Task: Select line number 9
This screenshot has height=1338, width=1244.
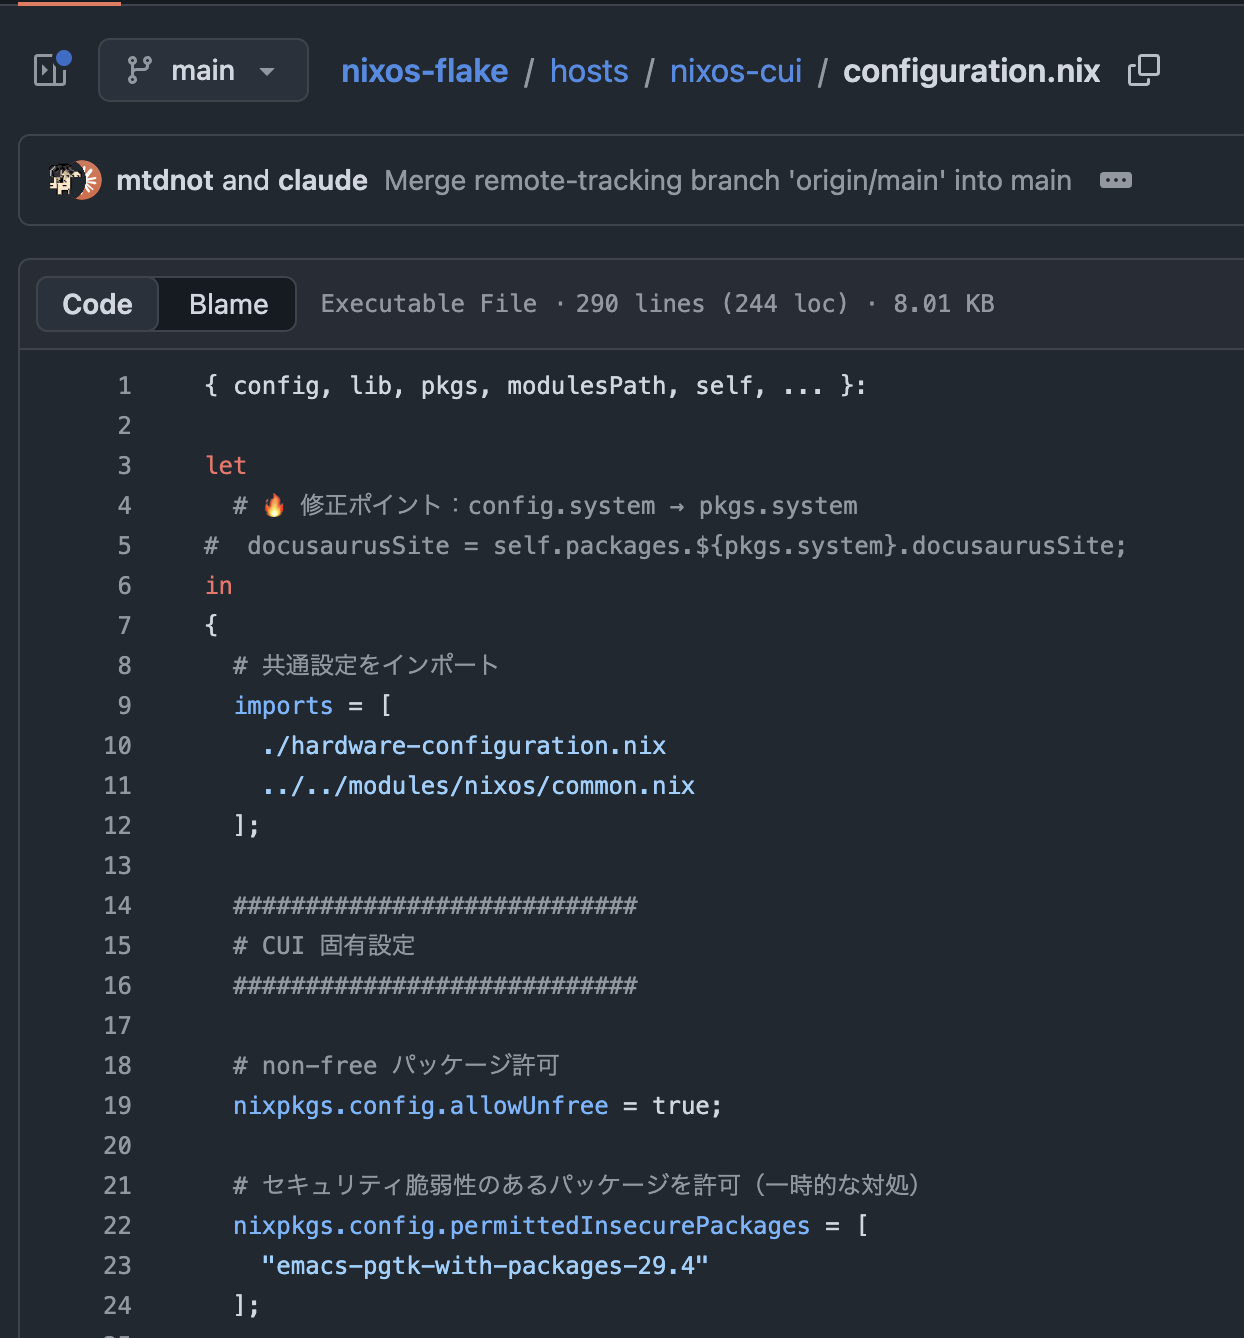Action: point(124,706)
